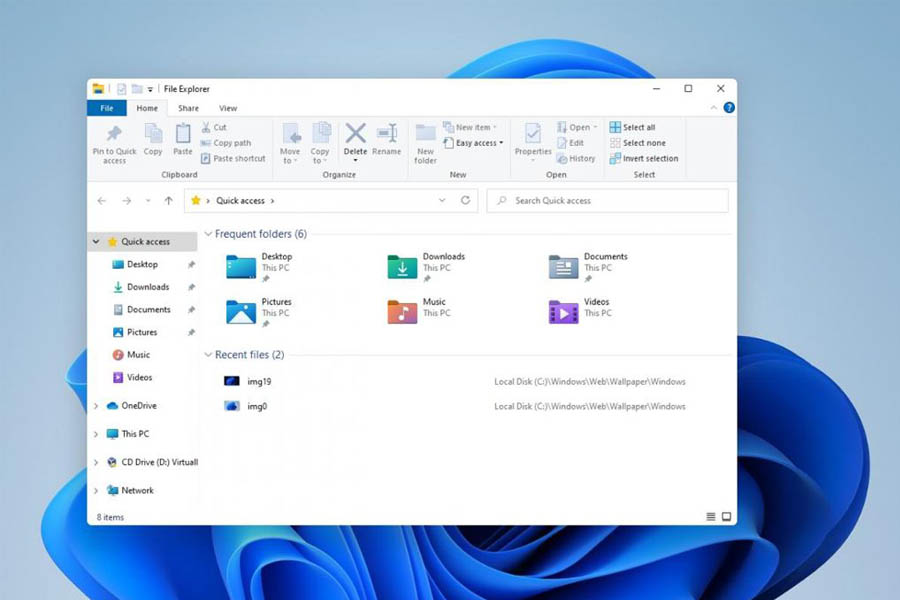Open address bar history dropdown

tap(442, 200)
